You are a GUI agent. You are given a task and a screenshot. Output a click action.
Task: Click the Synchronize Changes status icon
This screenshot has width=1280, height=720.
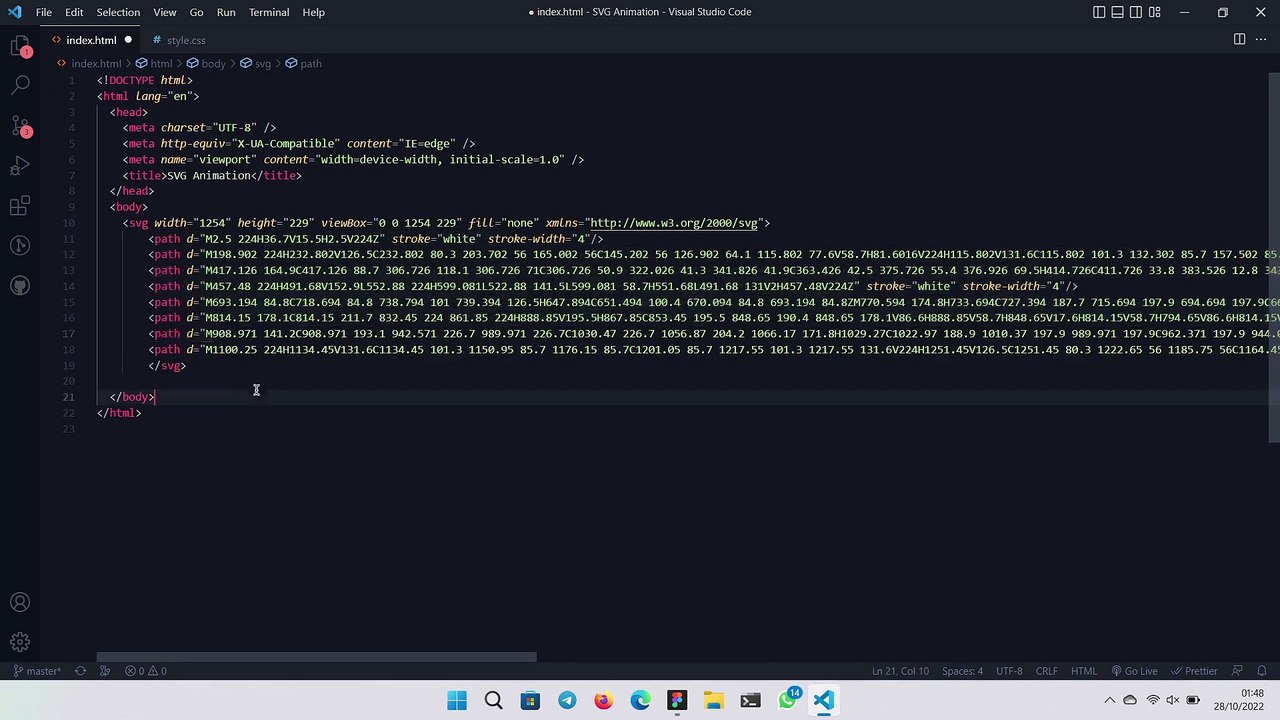(x=80, y=671)
